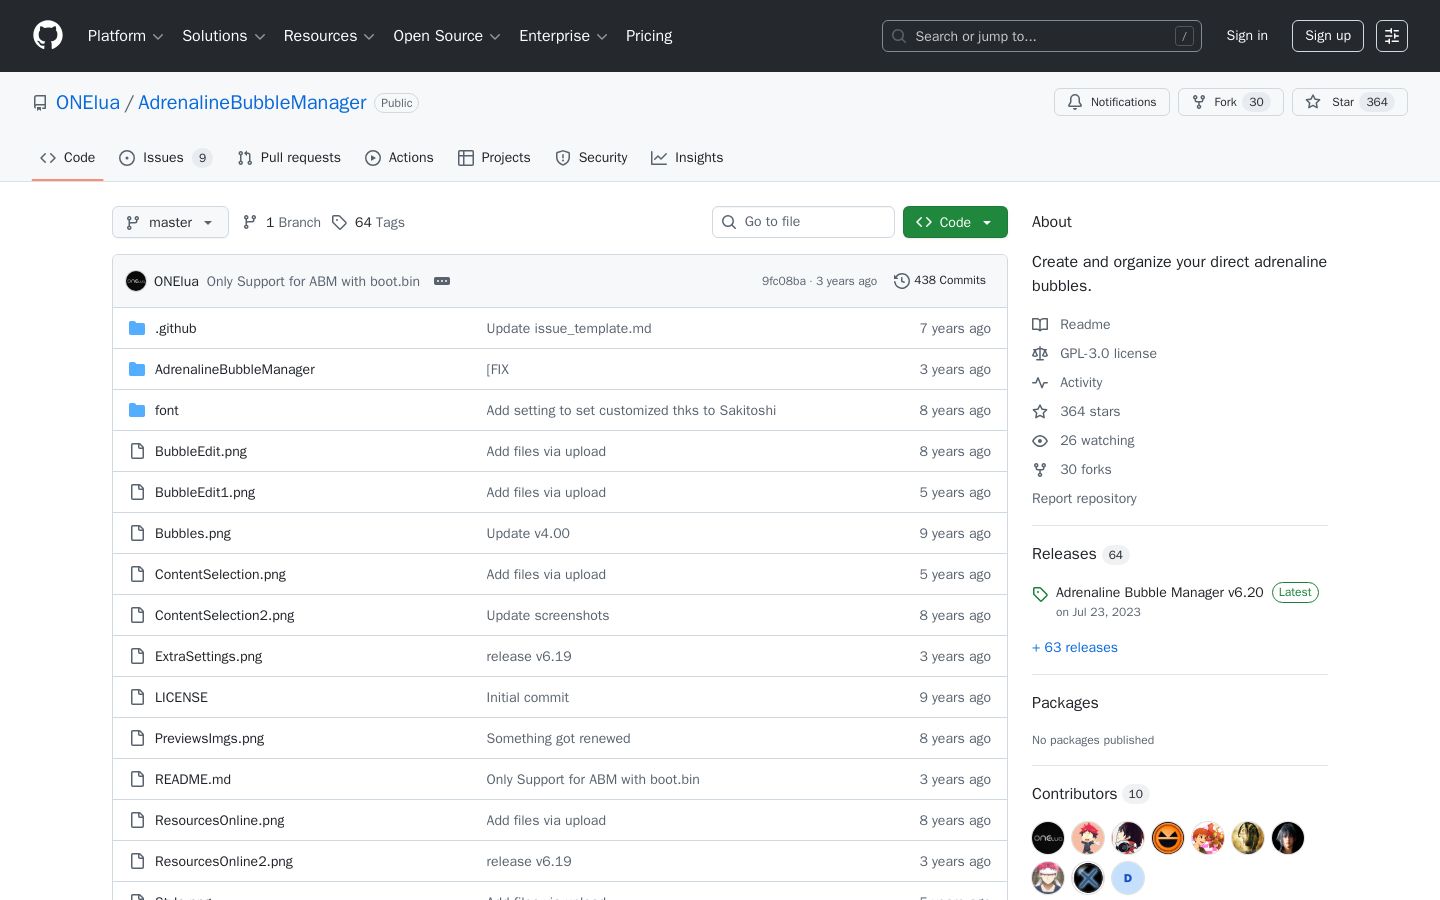Click the bell icon in Notifications button
Image resolution: width=1440 pixels, height=900 pixels.
1075,102
